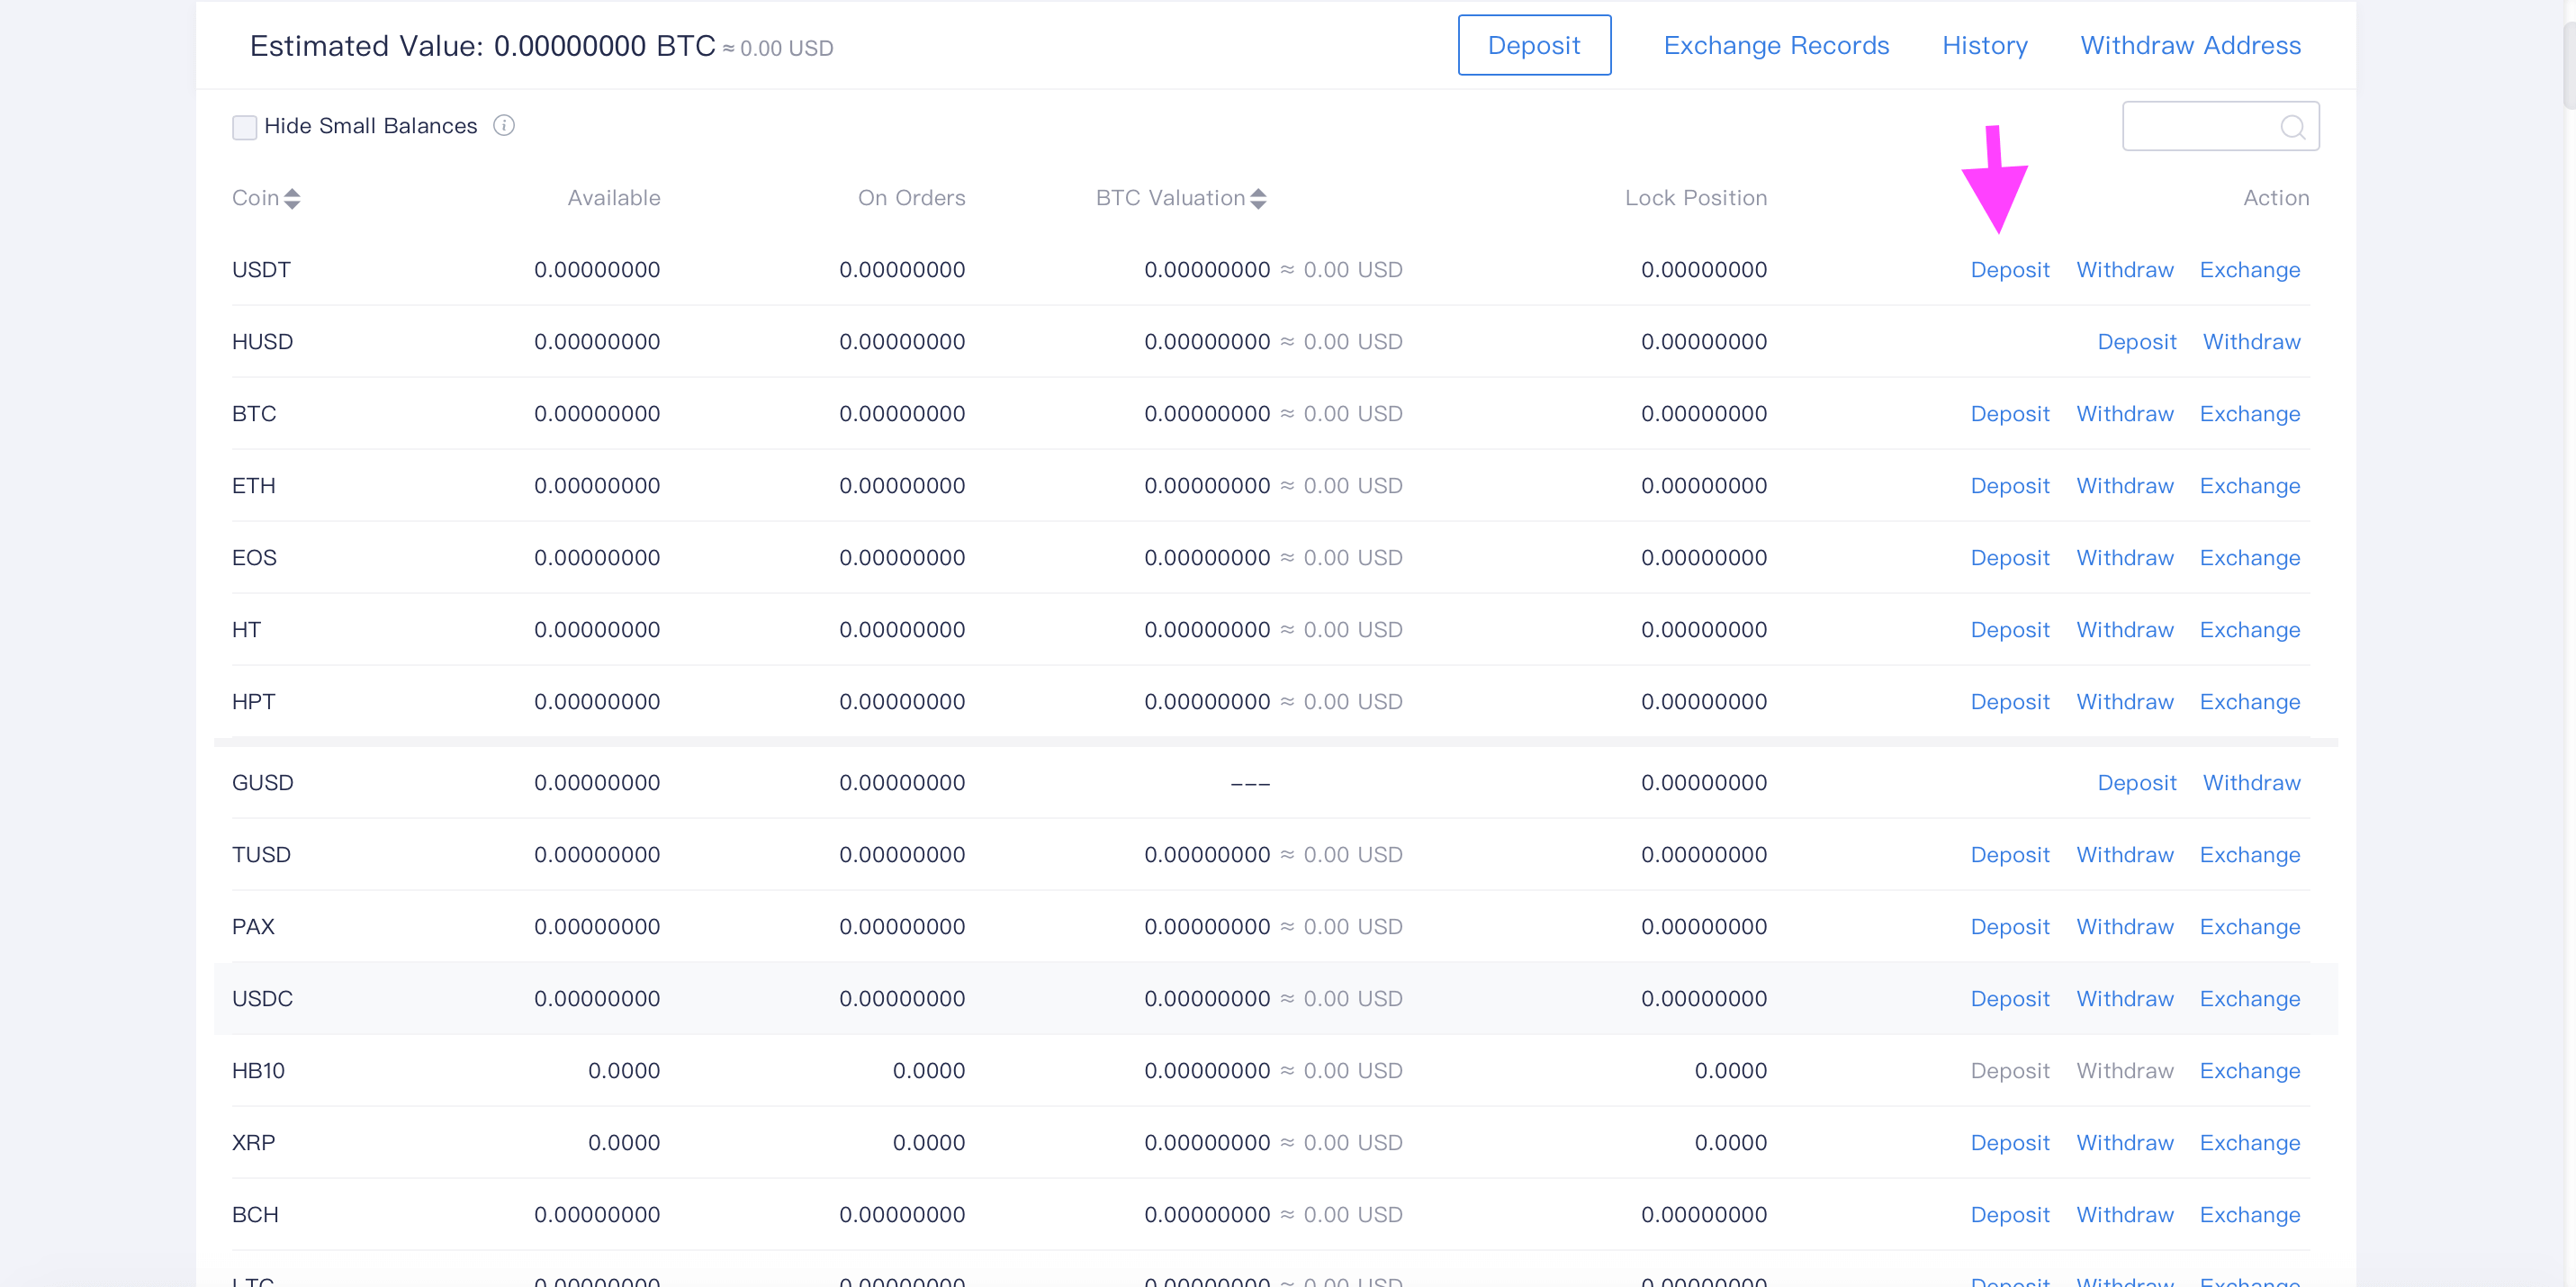Deposit ETH from its row
The image size is (2576, 1287).
(x=2009, y=486)
